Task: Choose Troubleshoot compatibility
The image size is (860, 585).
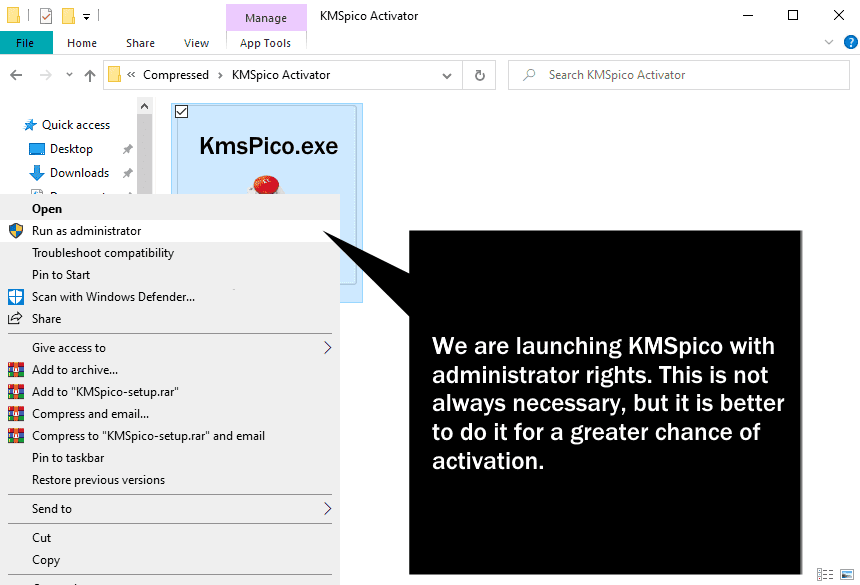Action: (170, 253)
